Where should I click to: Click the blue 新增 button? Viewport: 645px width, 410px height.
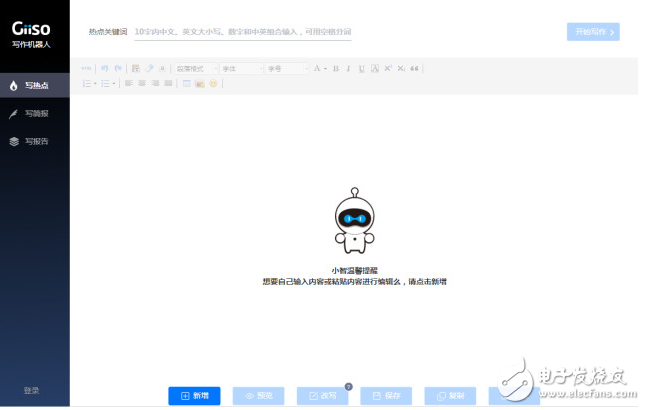194,395
